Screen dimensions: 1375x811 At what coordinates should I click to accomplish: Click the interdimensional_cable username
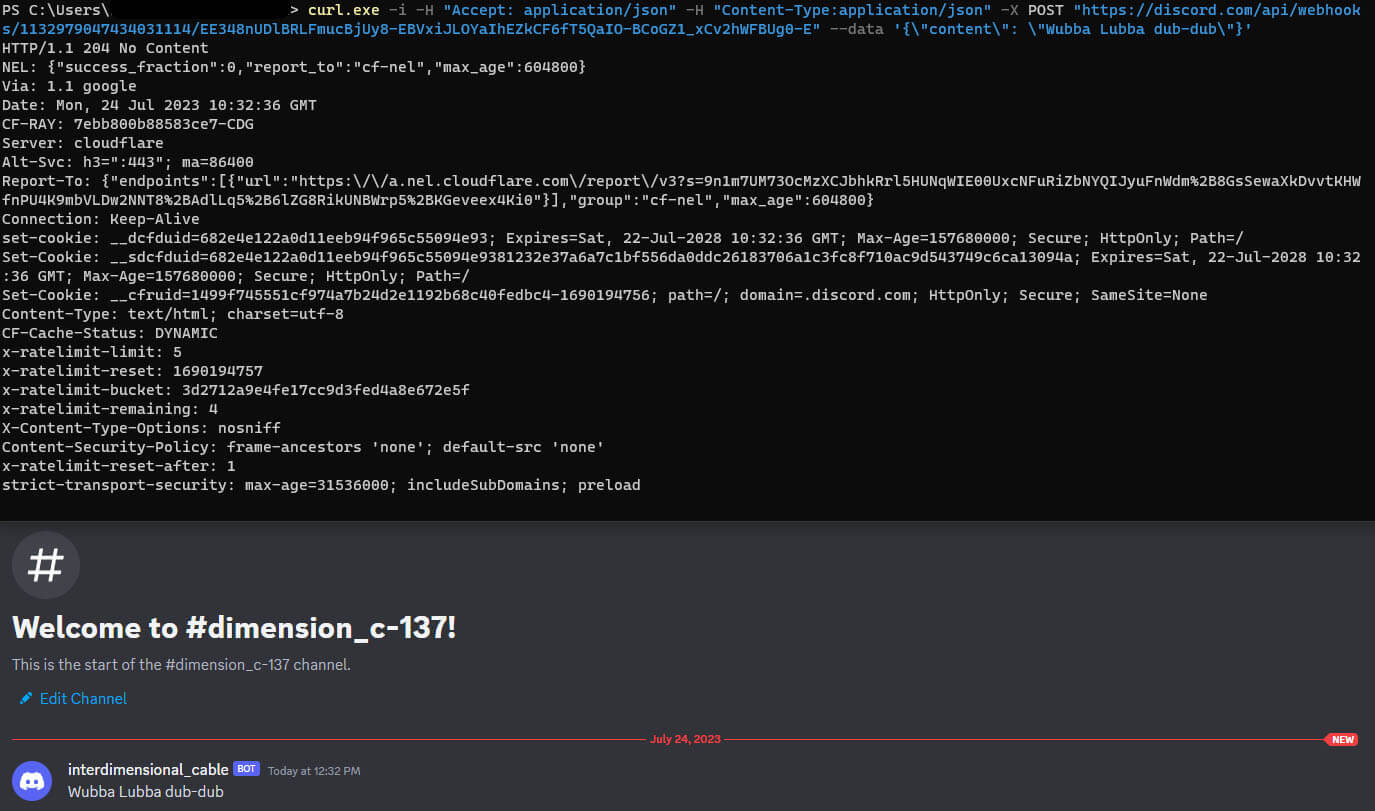point(148,769)
